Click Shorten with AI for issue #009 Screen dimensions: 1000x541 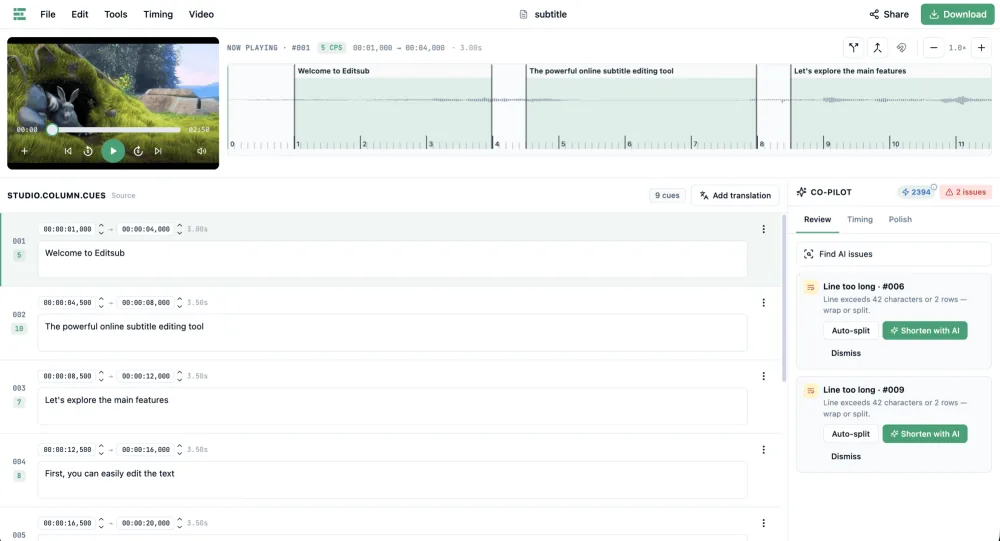[925, 434]
